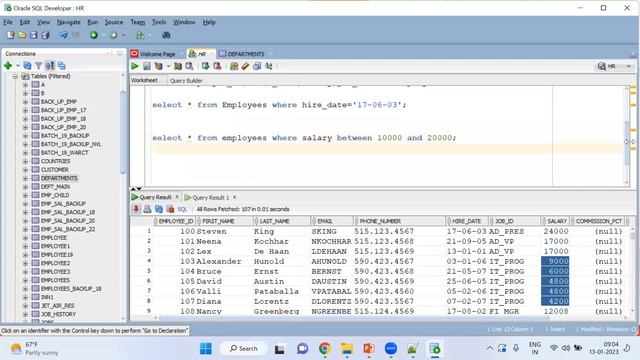This screenshot has height=360, width=640.
Task: Click the Rollback icon in worksheet toolbar
Action: 217,66
